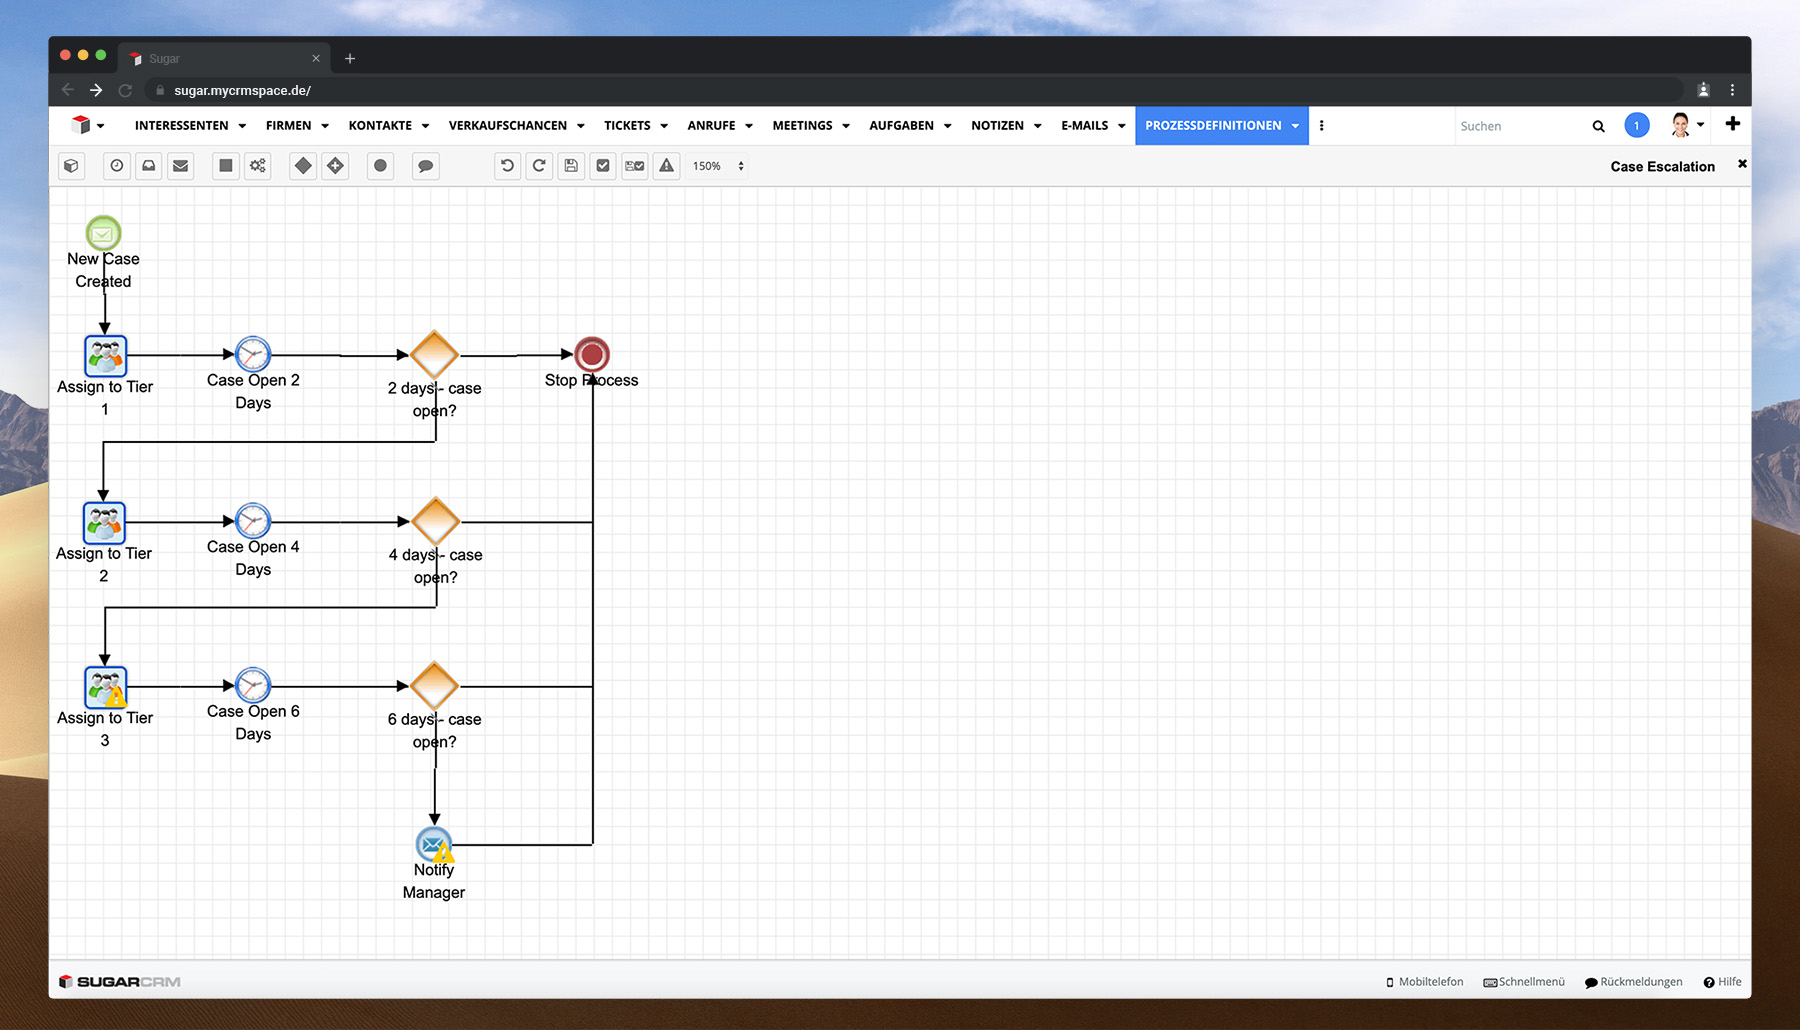Open the Tickets menu item
This screenshot has width=1800, height=1030.
(x=627, y=126)
